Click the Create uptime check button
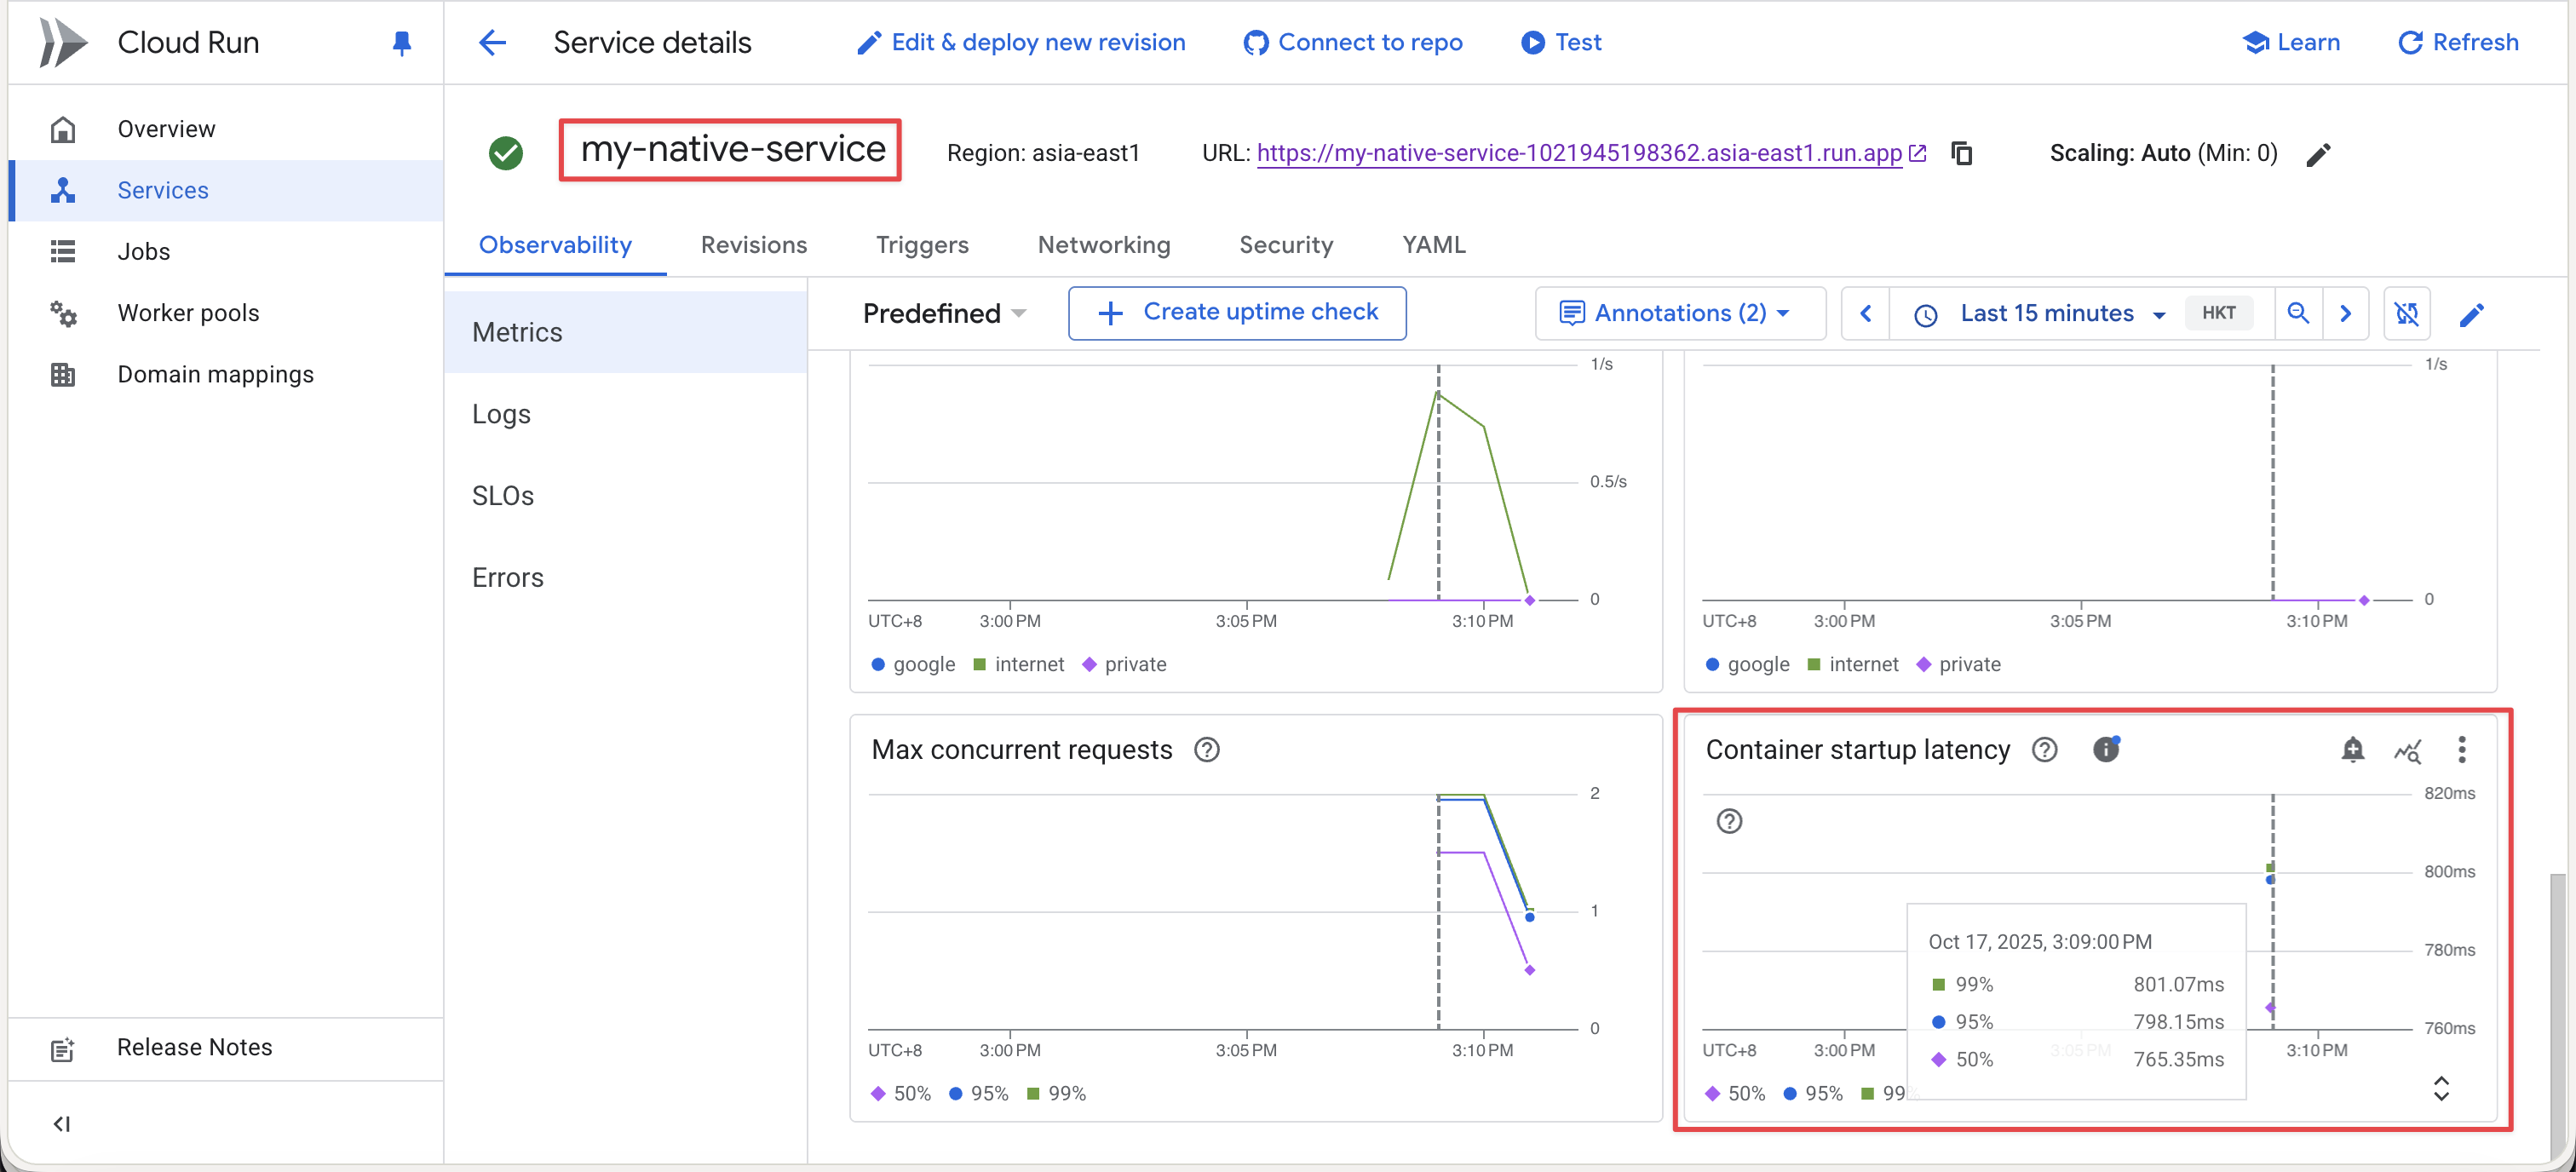This screenshot has width=2576, height=1172. tap(1237, 312)
